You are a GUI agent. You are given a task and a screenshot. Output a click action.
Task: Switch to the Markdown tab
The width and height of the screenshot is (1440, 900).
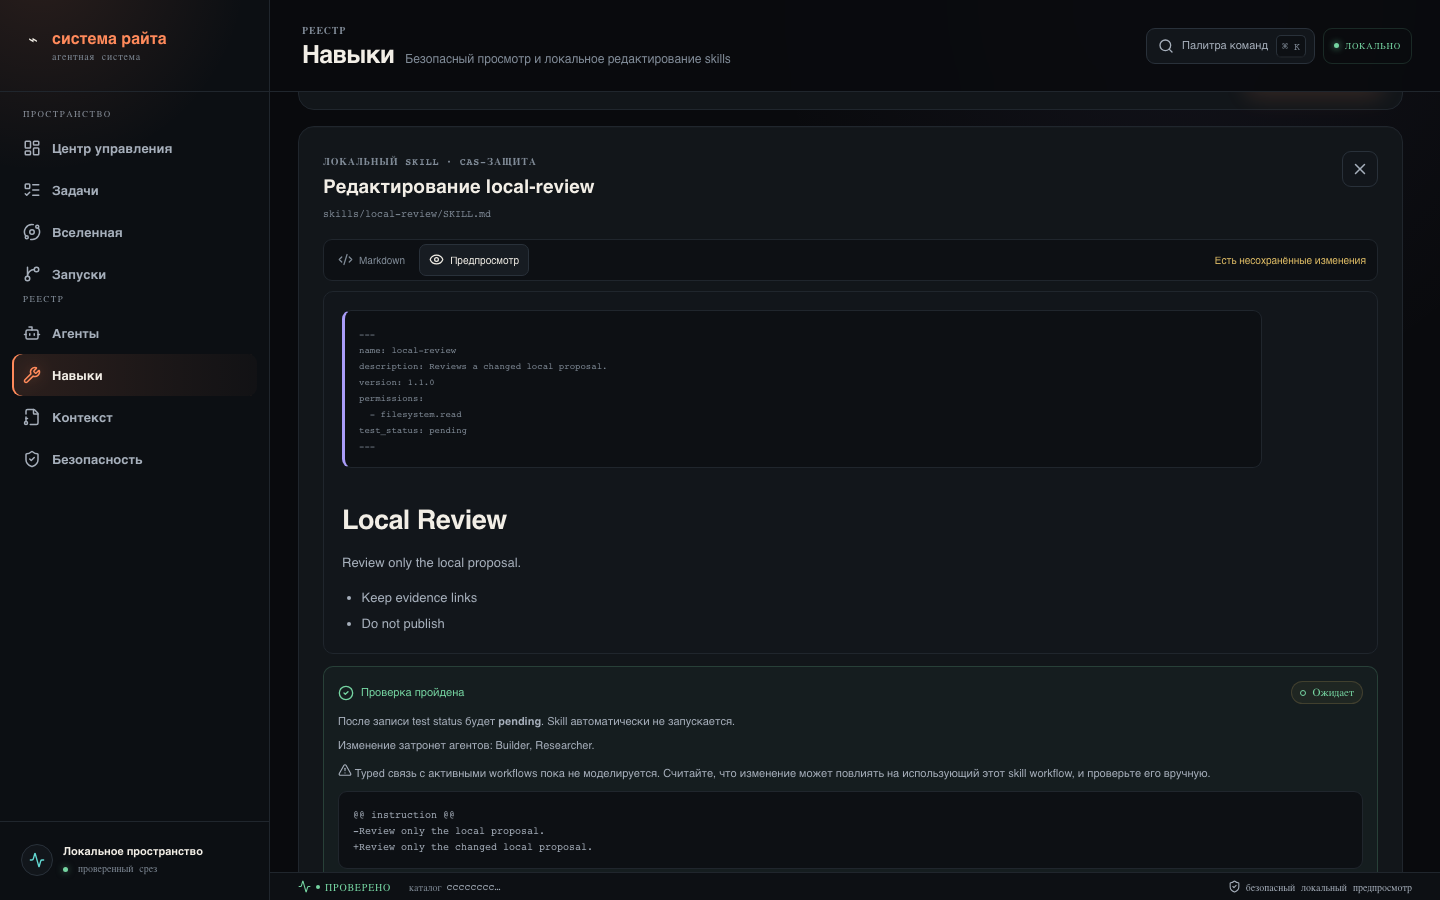coord(372,260)
